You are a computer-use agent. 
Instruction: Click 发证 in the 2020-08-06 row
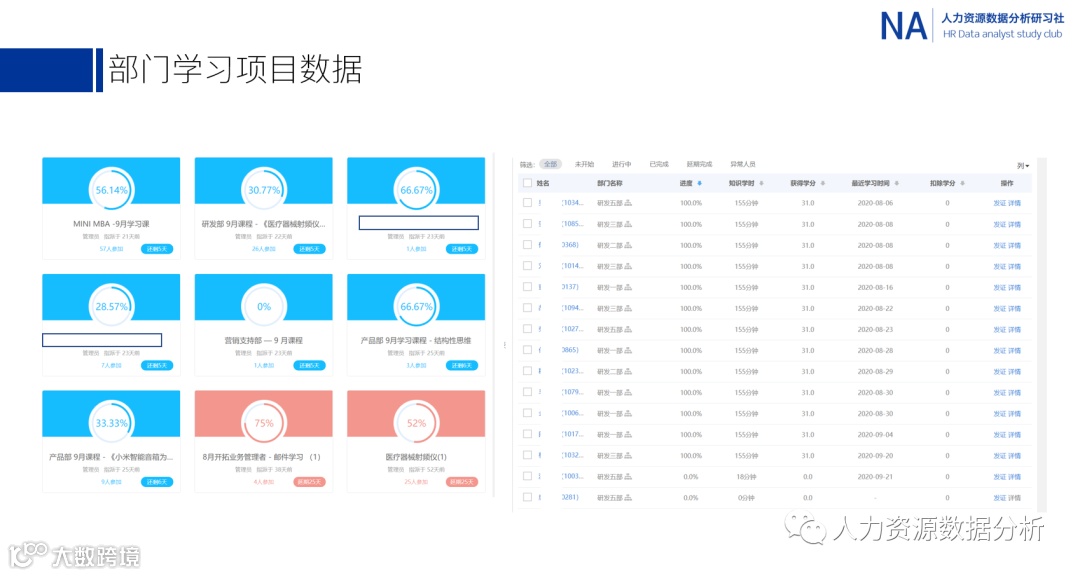pos(999,203)
